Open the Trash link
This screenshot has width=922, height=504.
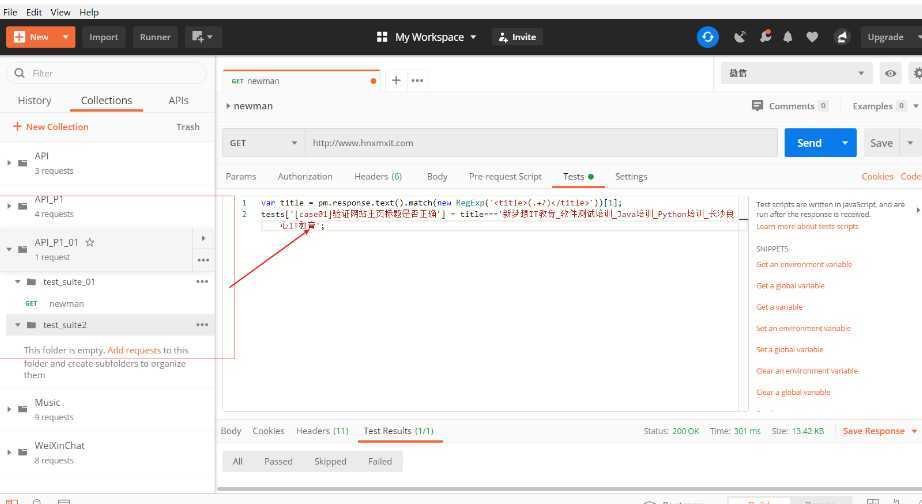point(188,127)
